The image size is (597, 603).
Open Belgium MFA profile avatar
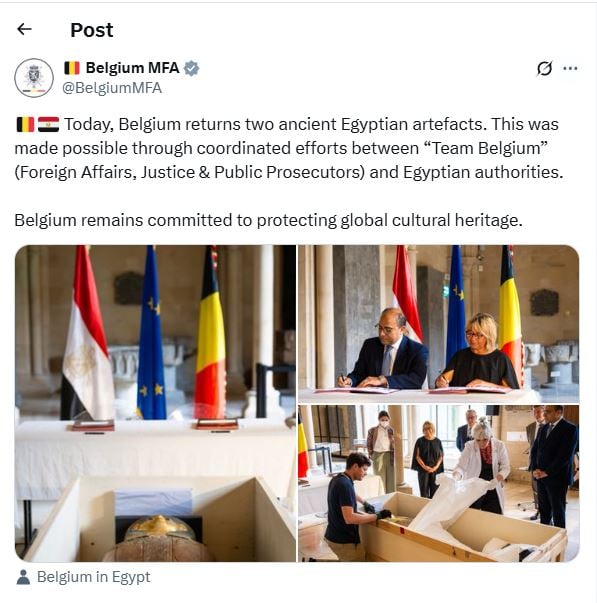click(34, 78)
